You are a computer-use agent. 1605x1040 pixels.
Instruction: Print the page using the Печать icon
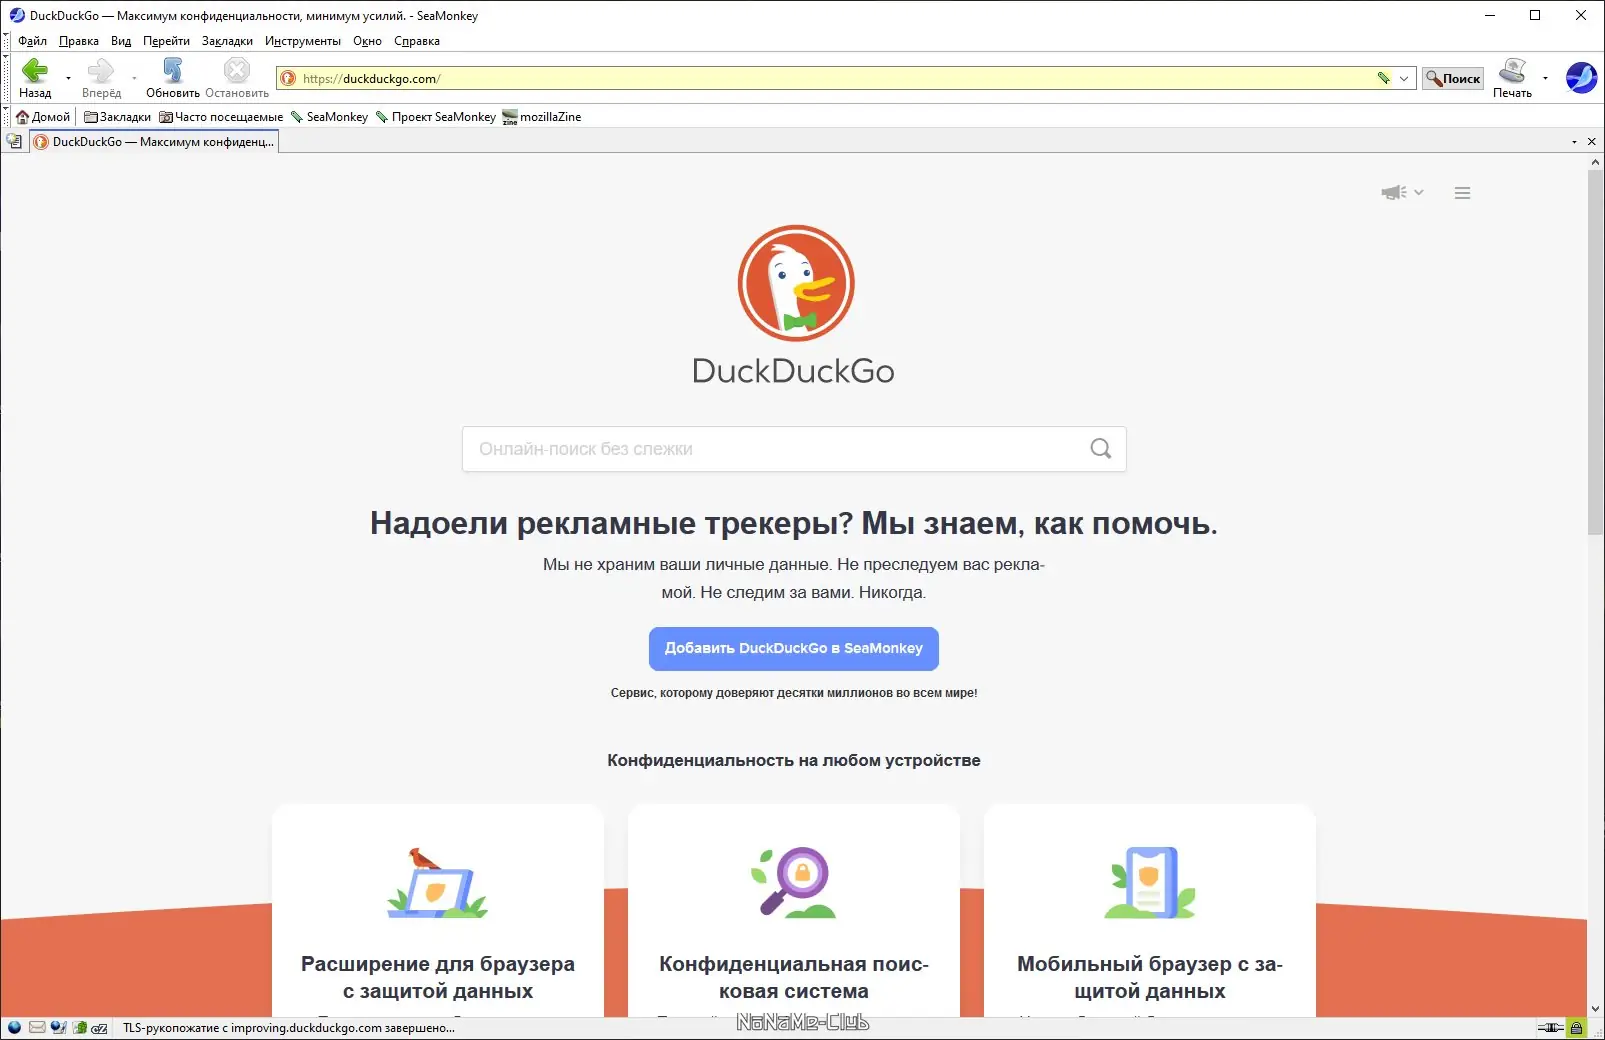[x=1512, y=77]
